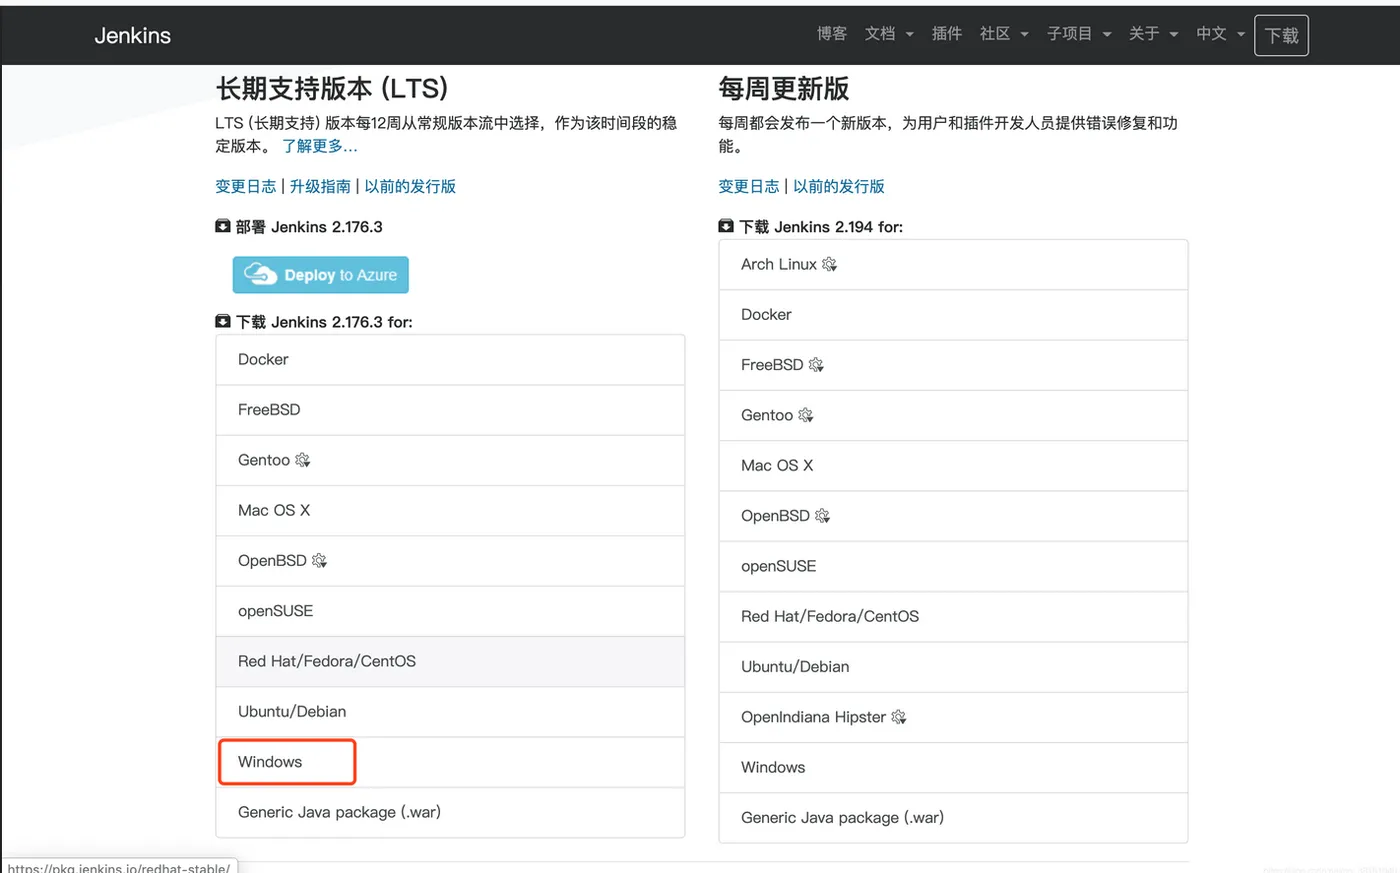Click the gear icon beside FreeBSD in weekly list

pyautogui.click(x=816, y=365)
